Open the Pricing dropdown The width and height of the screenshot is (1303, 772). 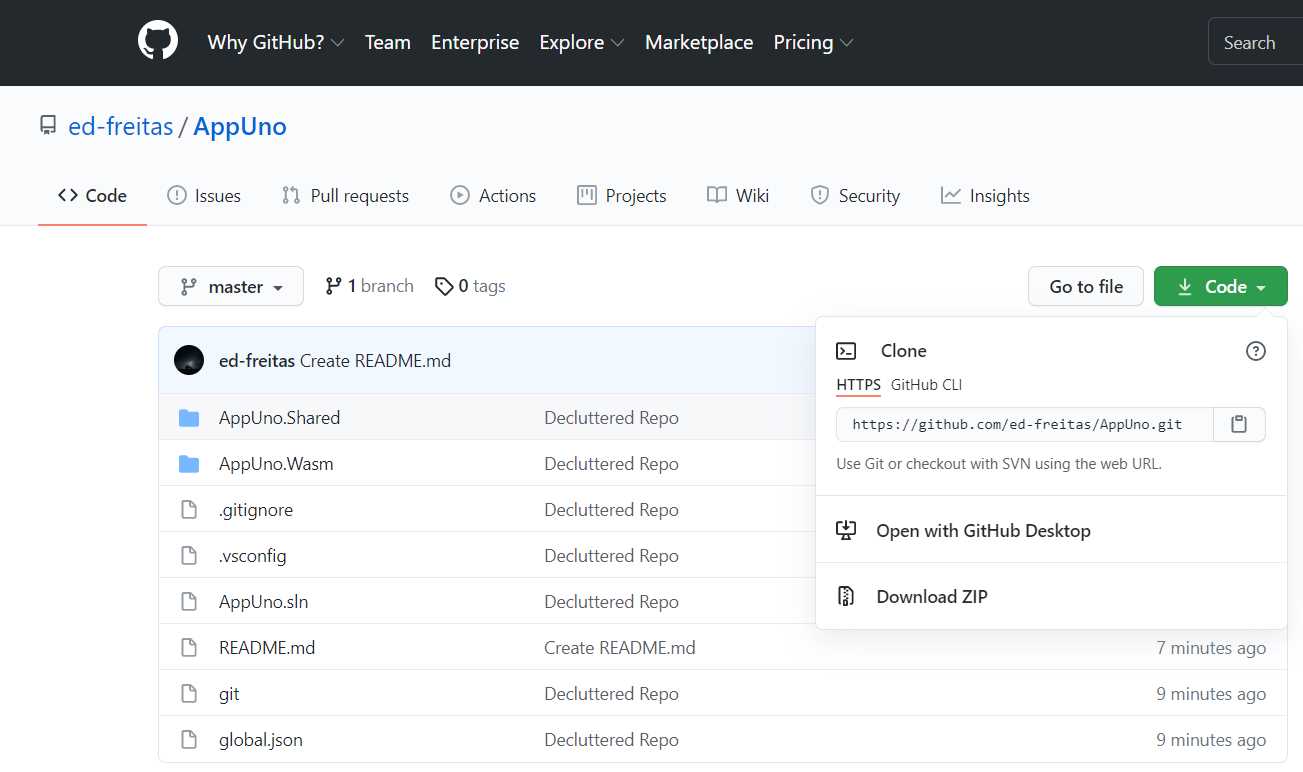[x=812, y=42]
